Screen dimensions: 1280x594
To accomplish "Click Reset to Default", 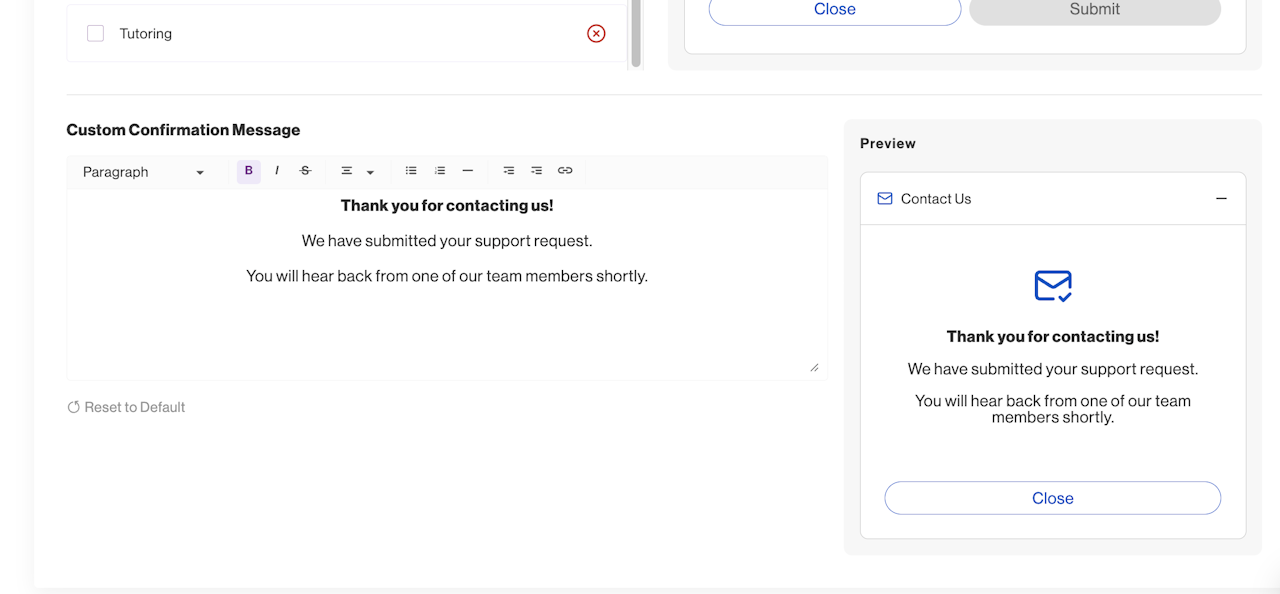I will click(x=126, y=407).
